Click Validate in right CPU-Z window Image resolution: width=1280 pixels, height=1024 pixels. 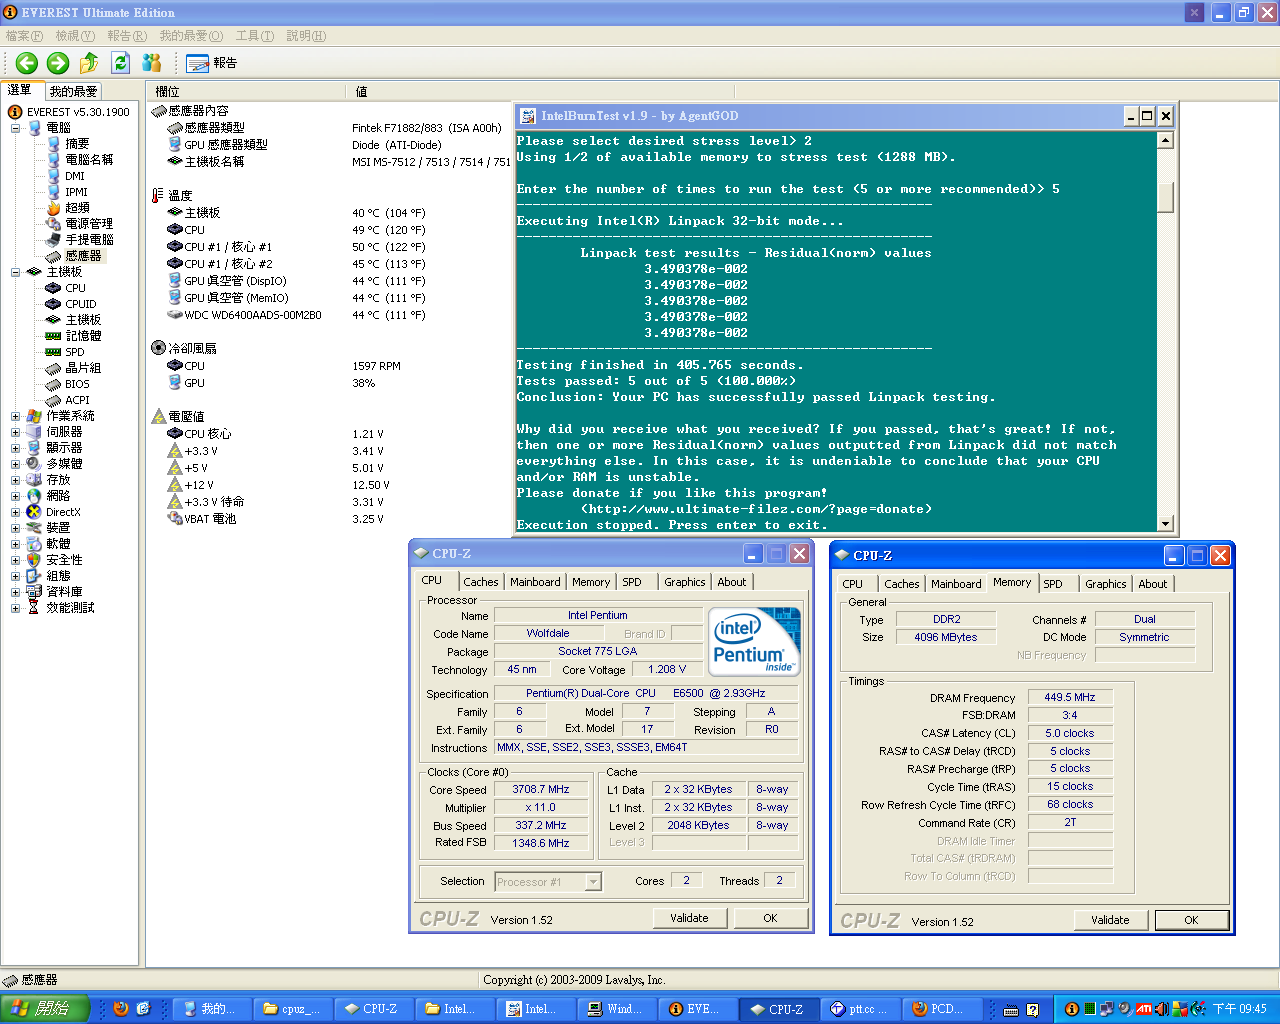pos(1110,920)
